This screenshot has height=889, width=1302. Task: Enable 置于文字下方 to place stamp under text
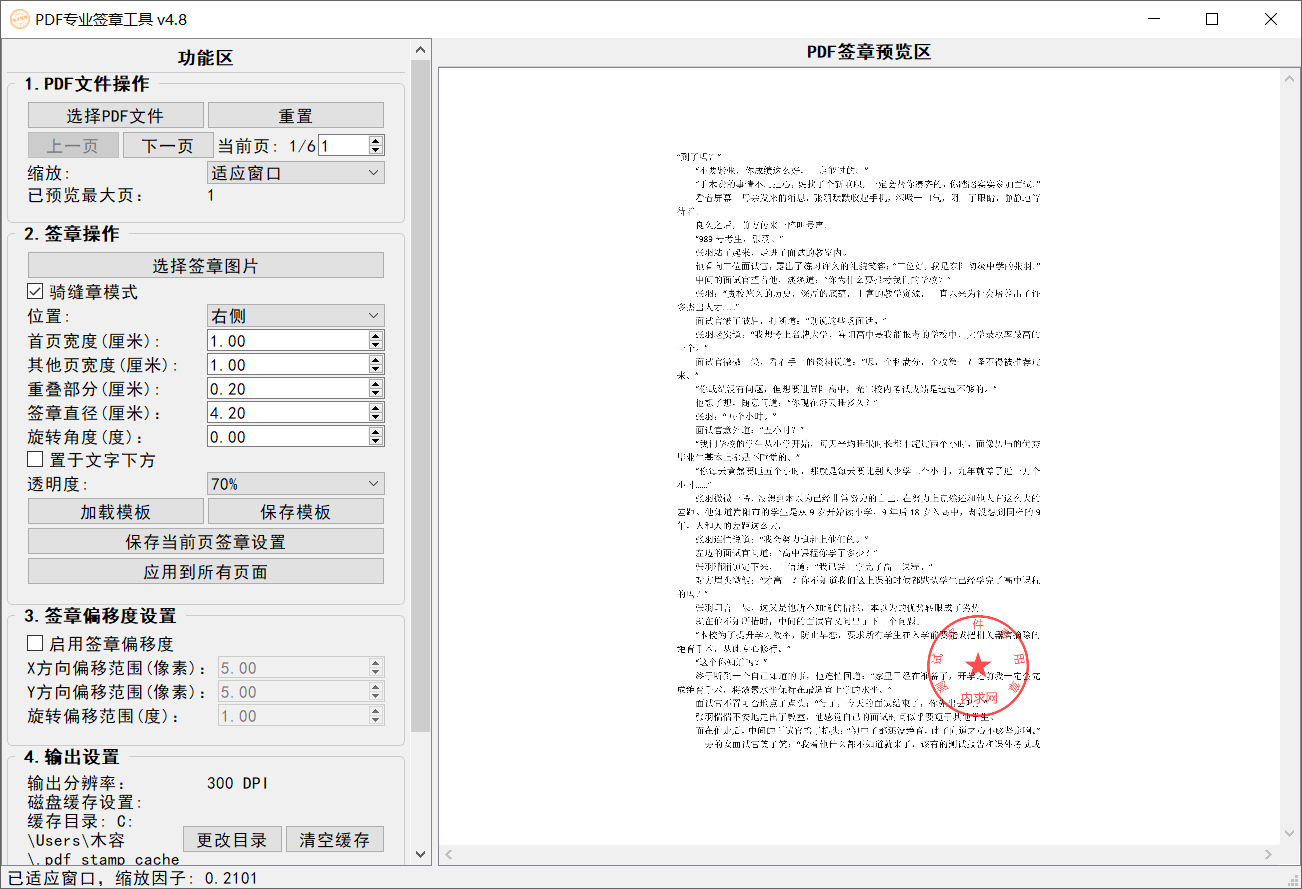(x=35, y=459)
